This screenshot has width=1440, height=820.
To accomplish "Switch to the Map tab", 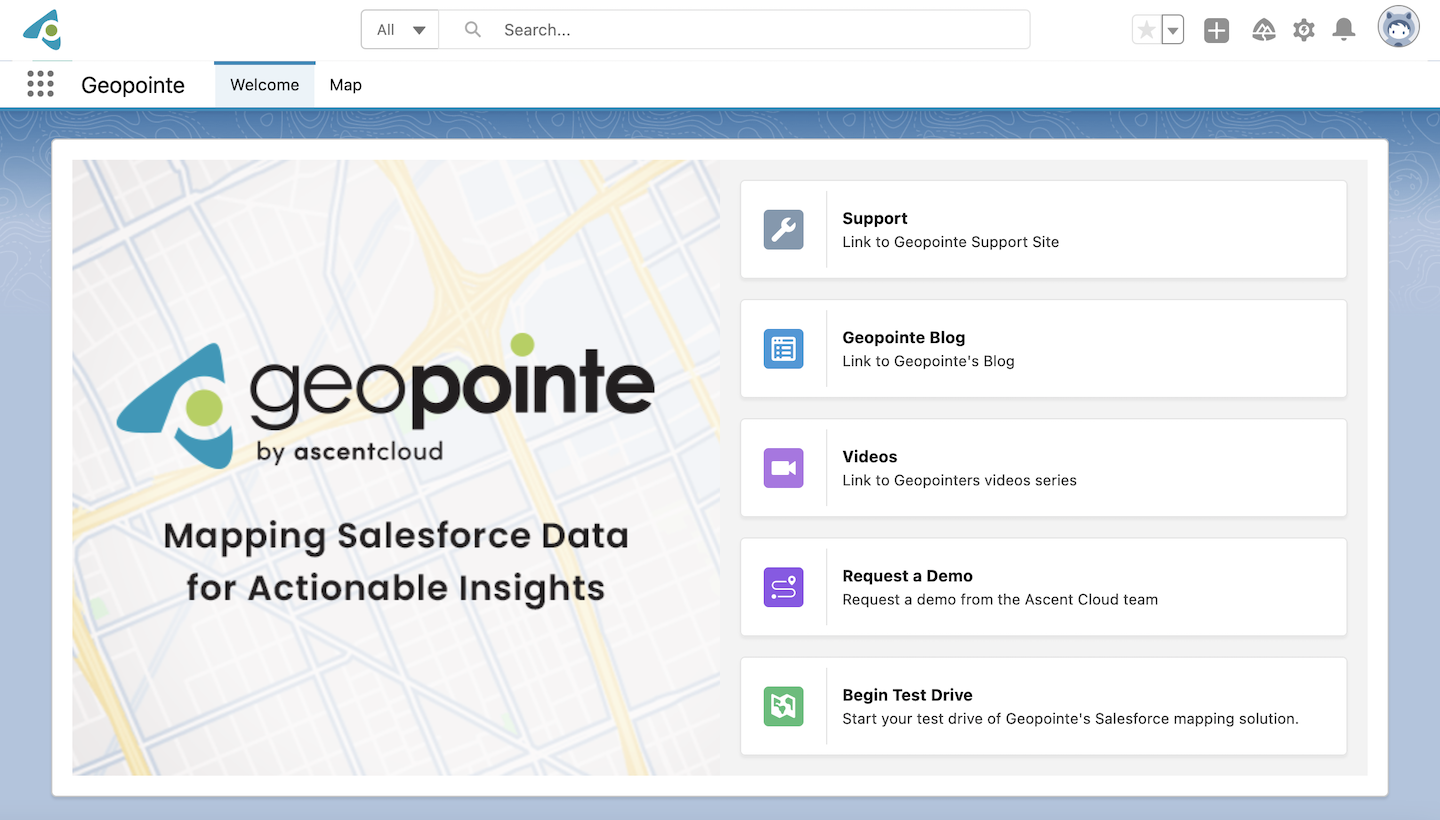I will [x=346, y=85].
